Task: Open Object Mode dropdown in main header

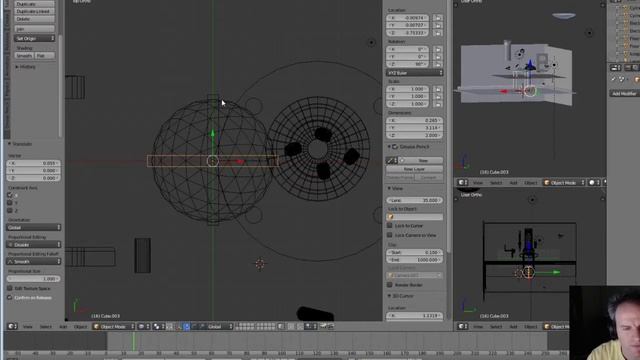Action: [x=113, y=327]
